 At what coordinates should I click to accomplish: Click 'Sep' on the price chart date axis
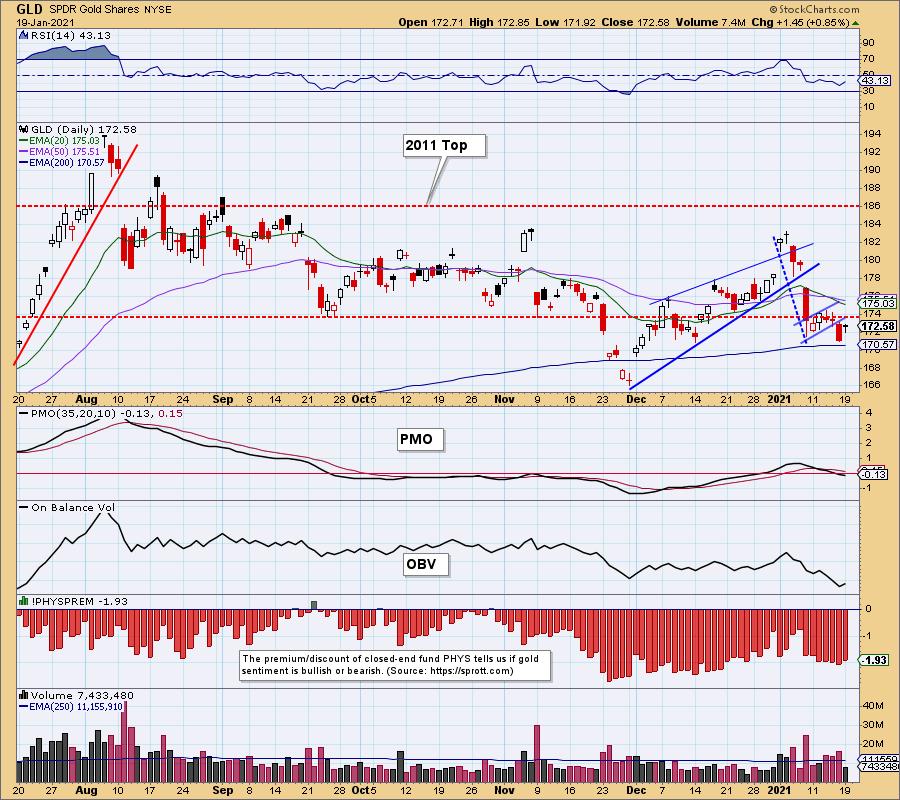coord(223,399)
